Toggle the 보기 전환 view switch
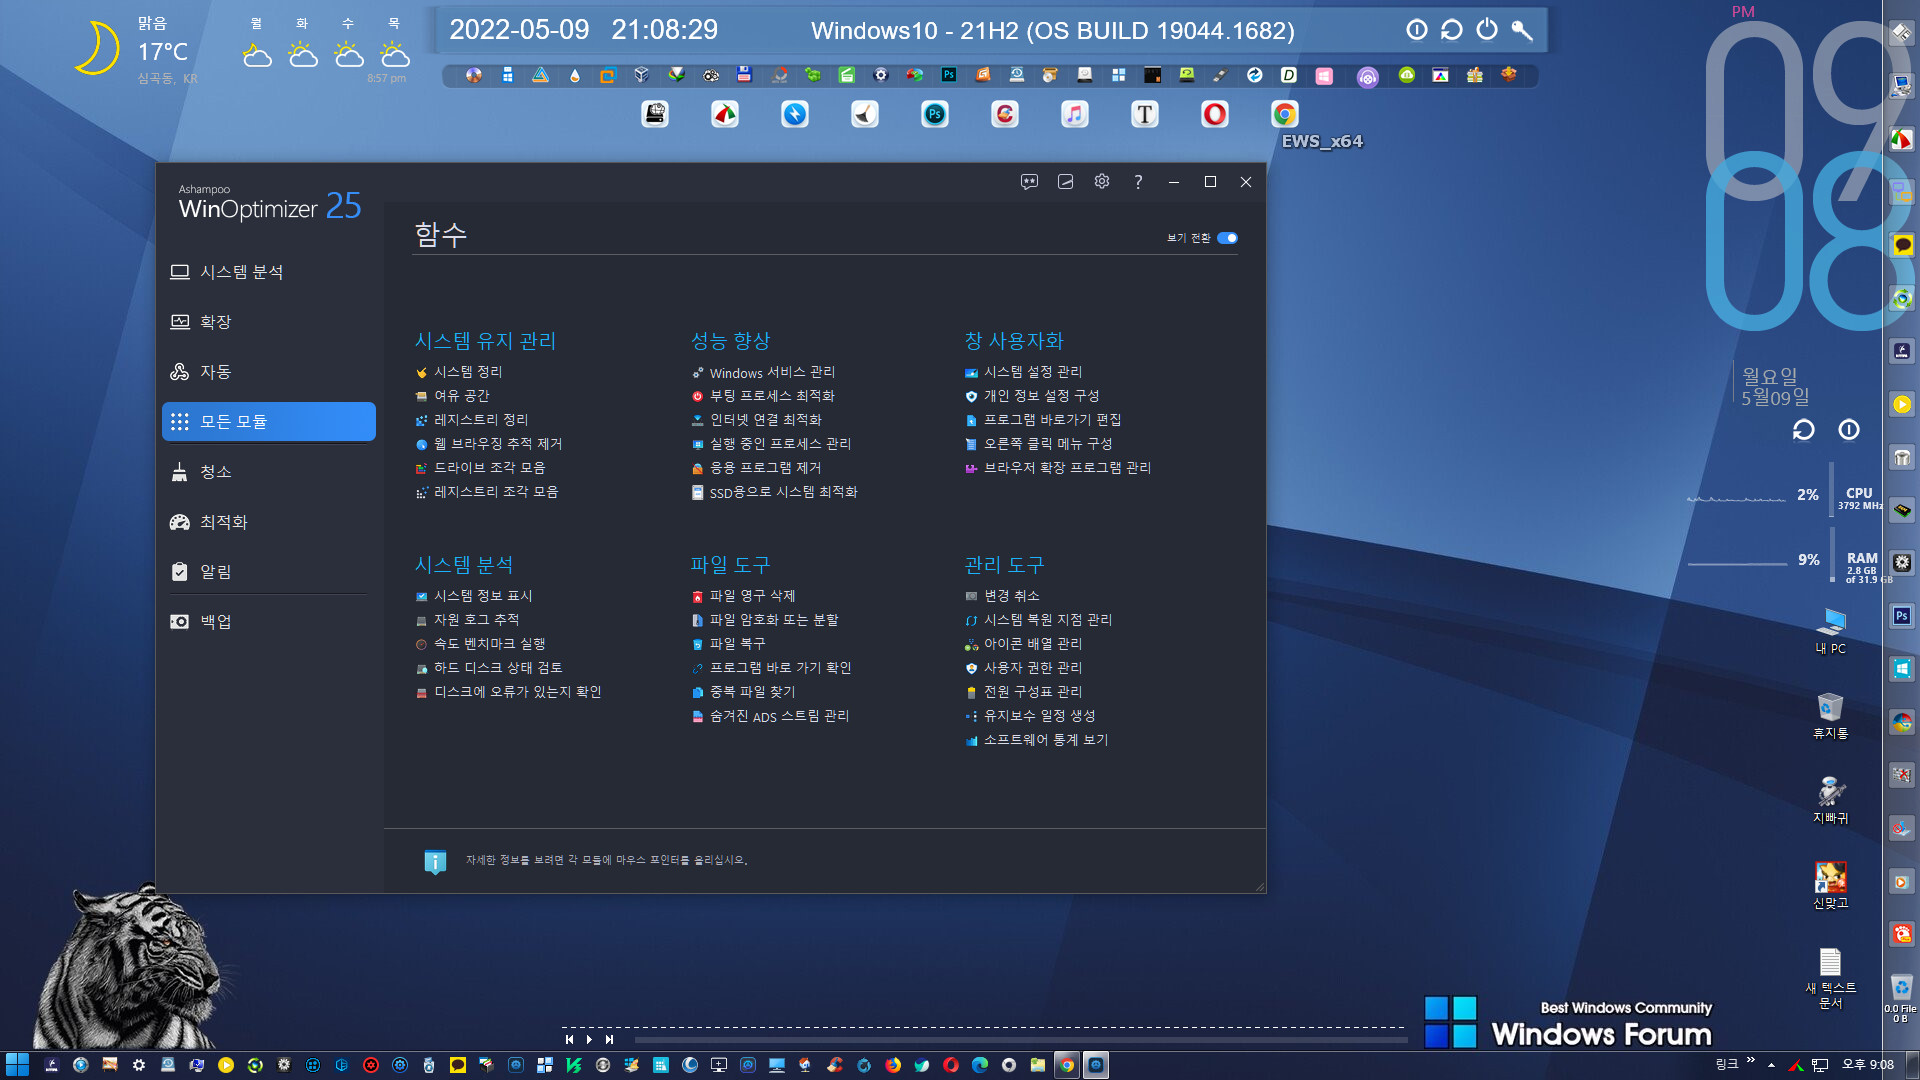Screen dimensions: 1920x1080 coord(1227,238)
